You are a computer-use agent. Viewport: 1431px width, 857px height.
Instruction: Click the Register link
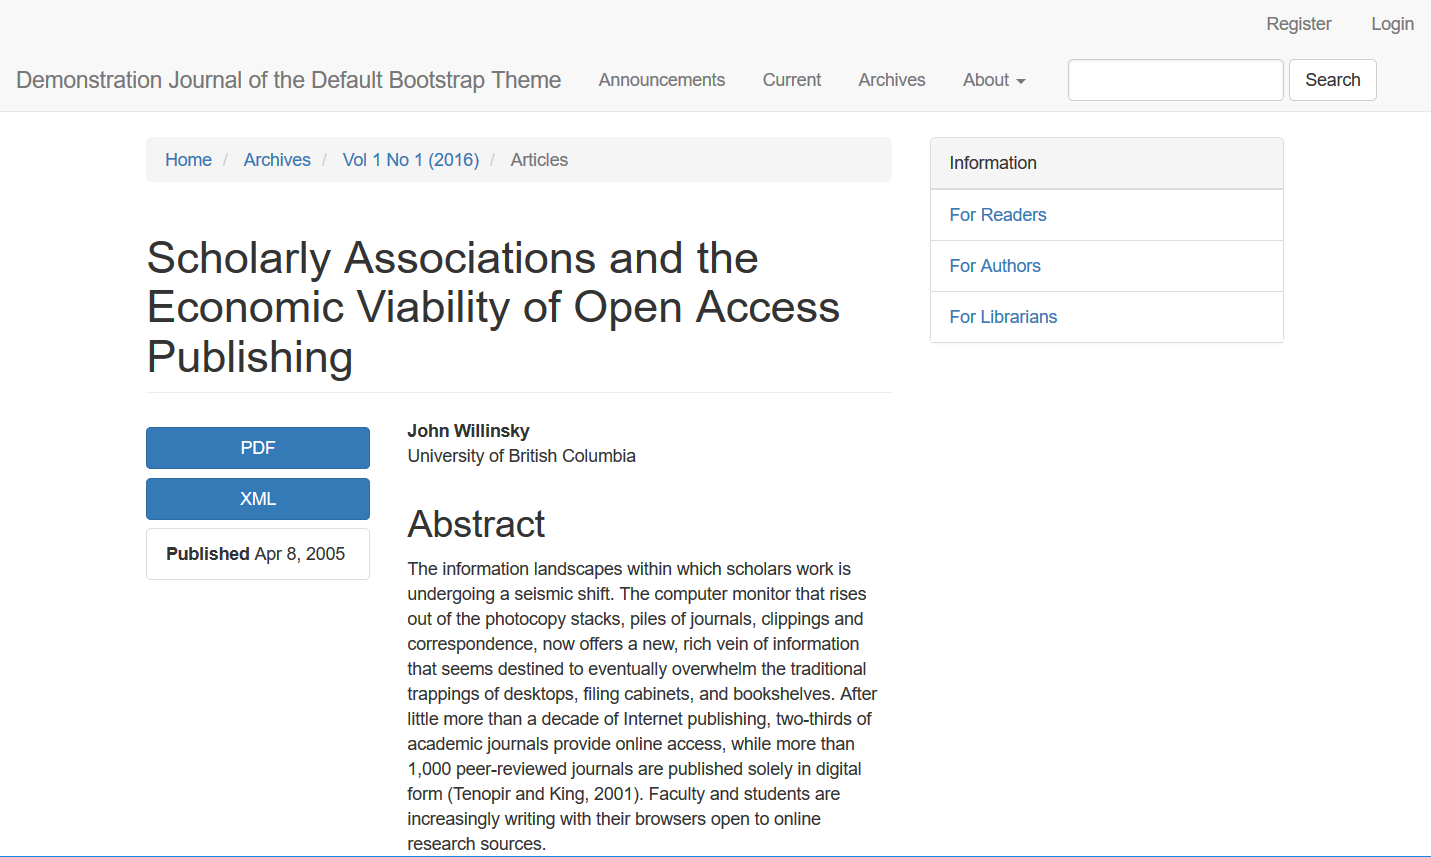tap(1298, 23)
